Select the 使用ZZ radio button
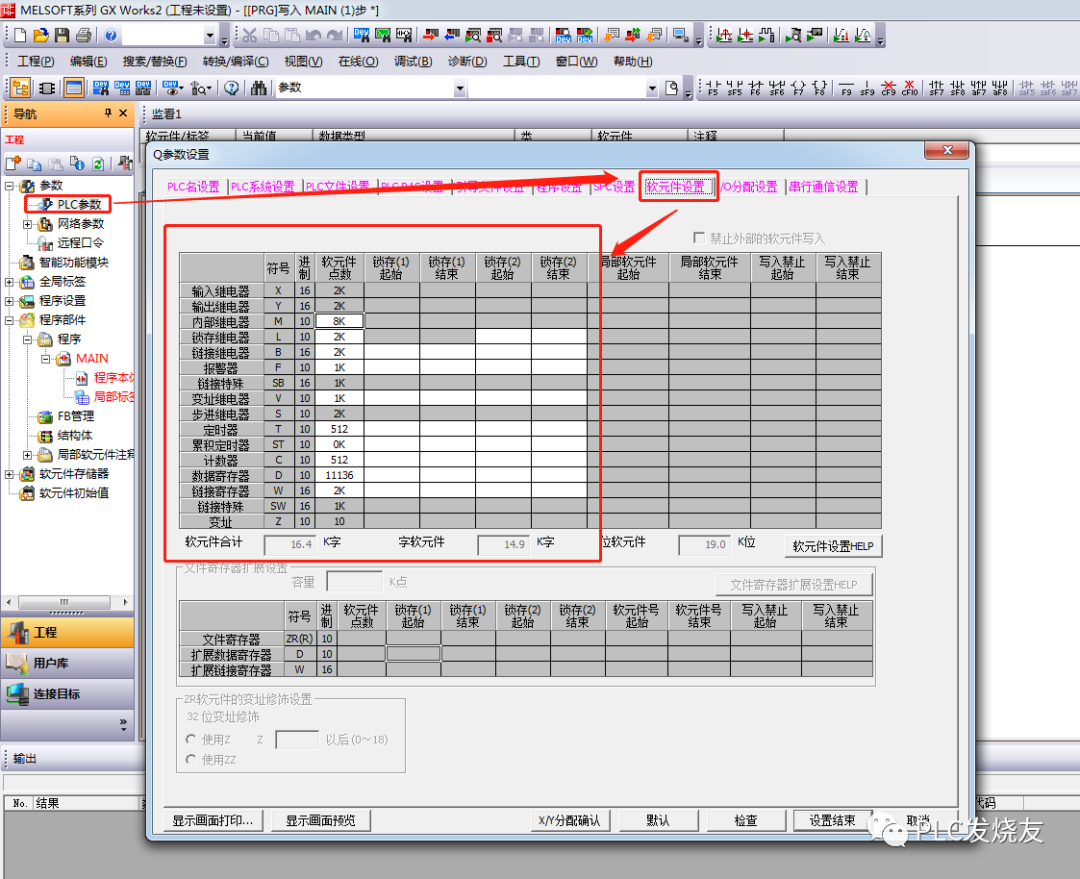The width and height of the screenshot is (1080, 879). tap(192, 760)
